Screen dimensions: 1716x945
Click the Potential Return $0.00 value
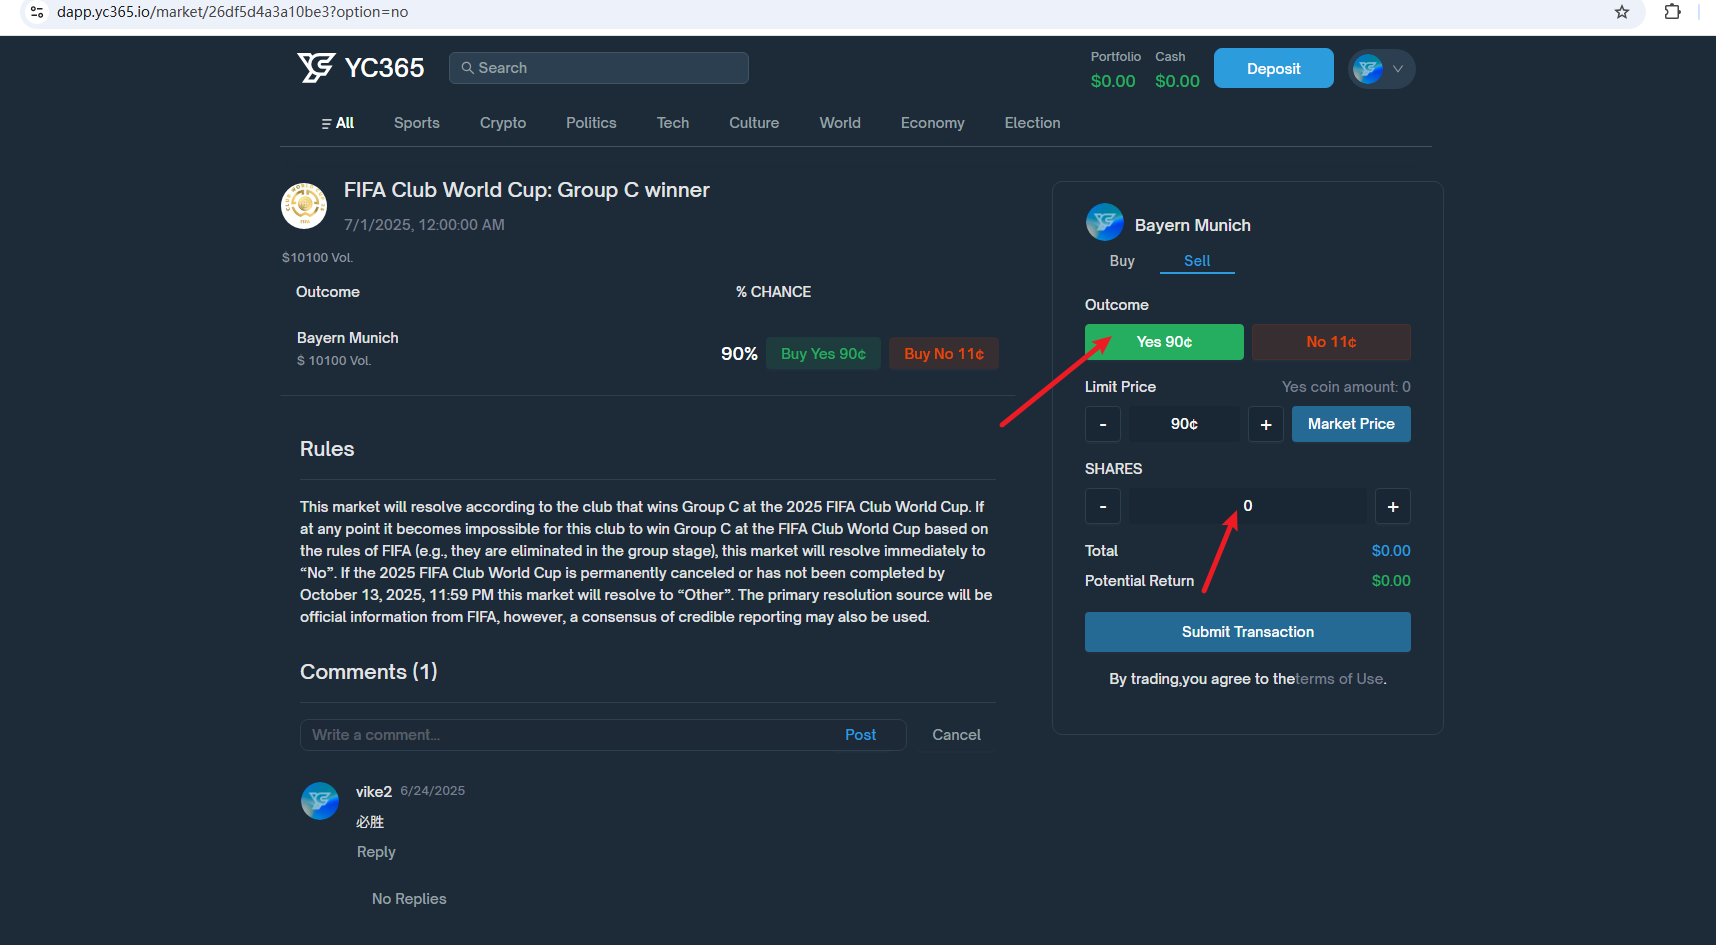pyautogui.click(x=1391, y=581)
